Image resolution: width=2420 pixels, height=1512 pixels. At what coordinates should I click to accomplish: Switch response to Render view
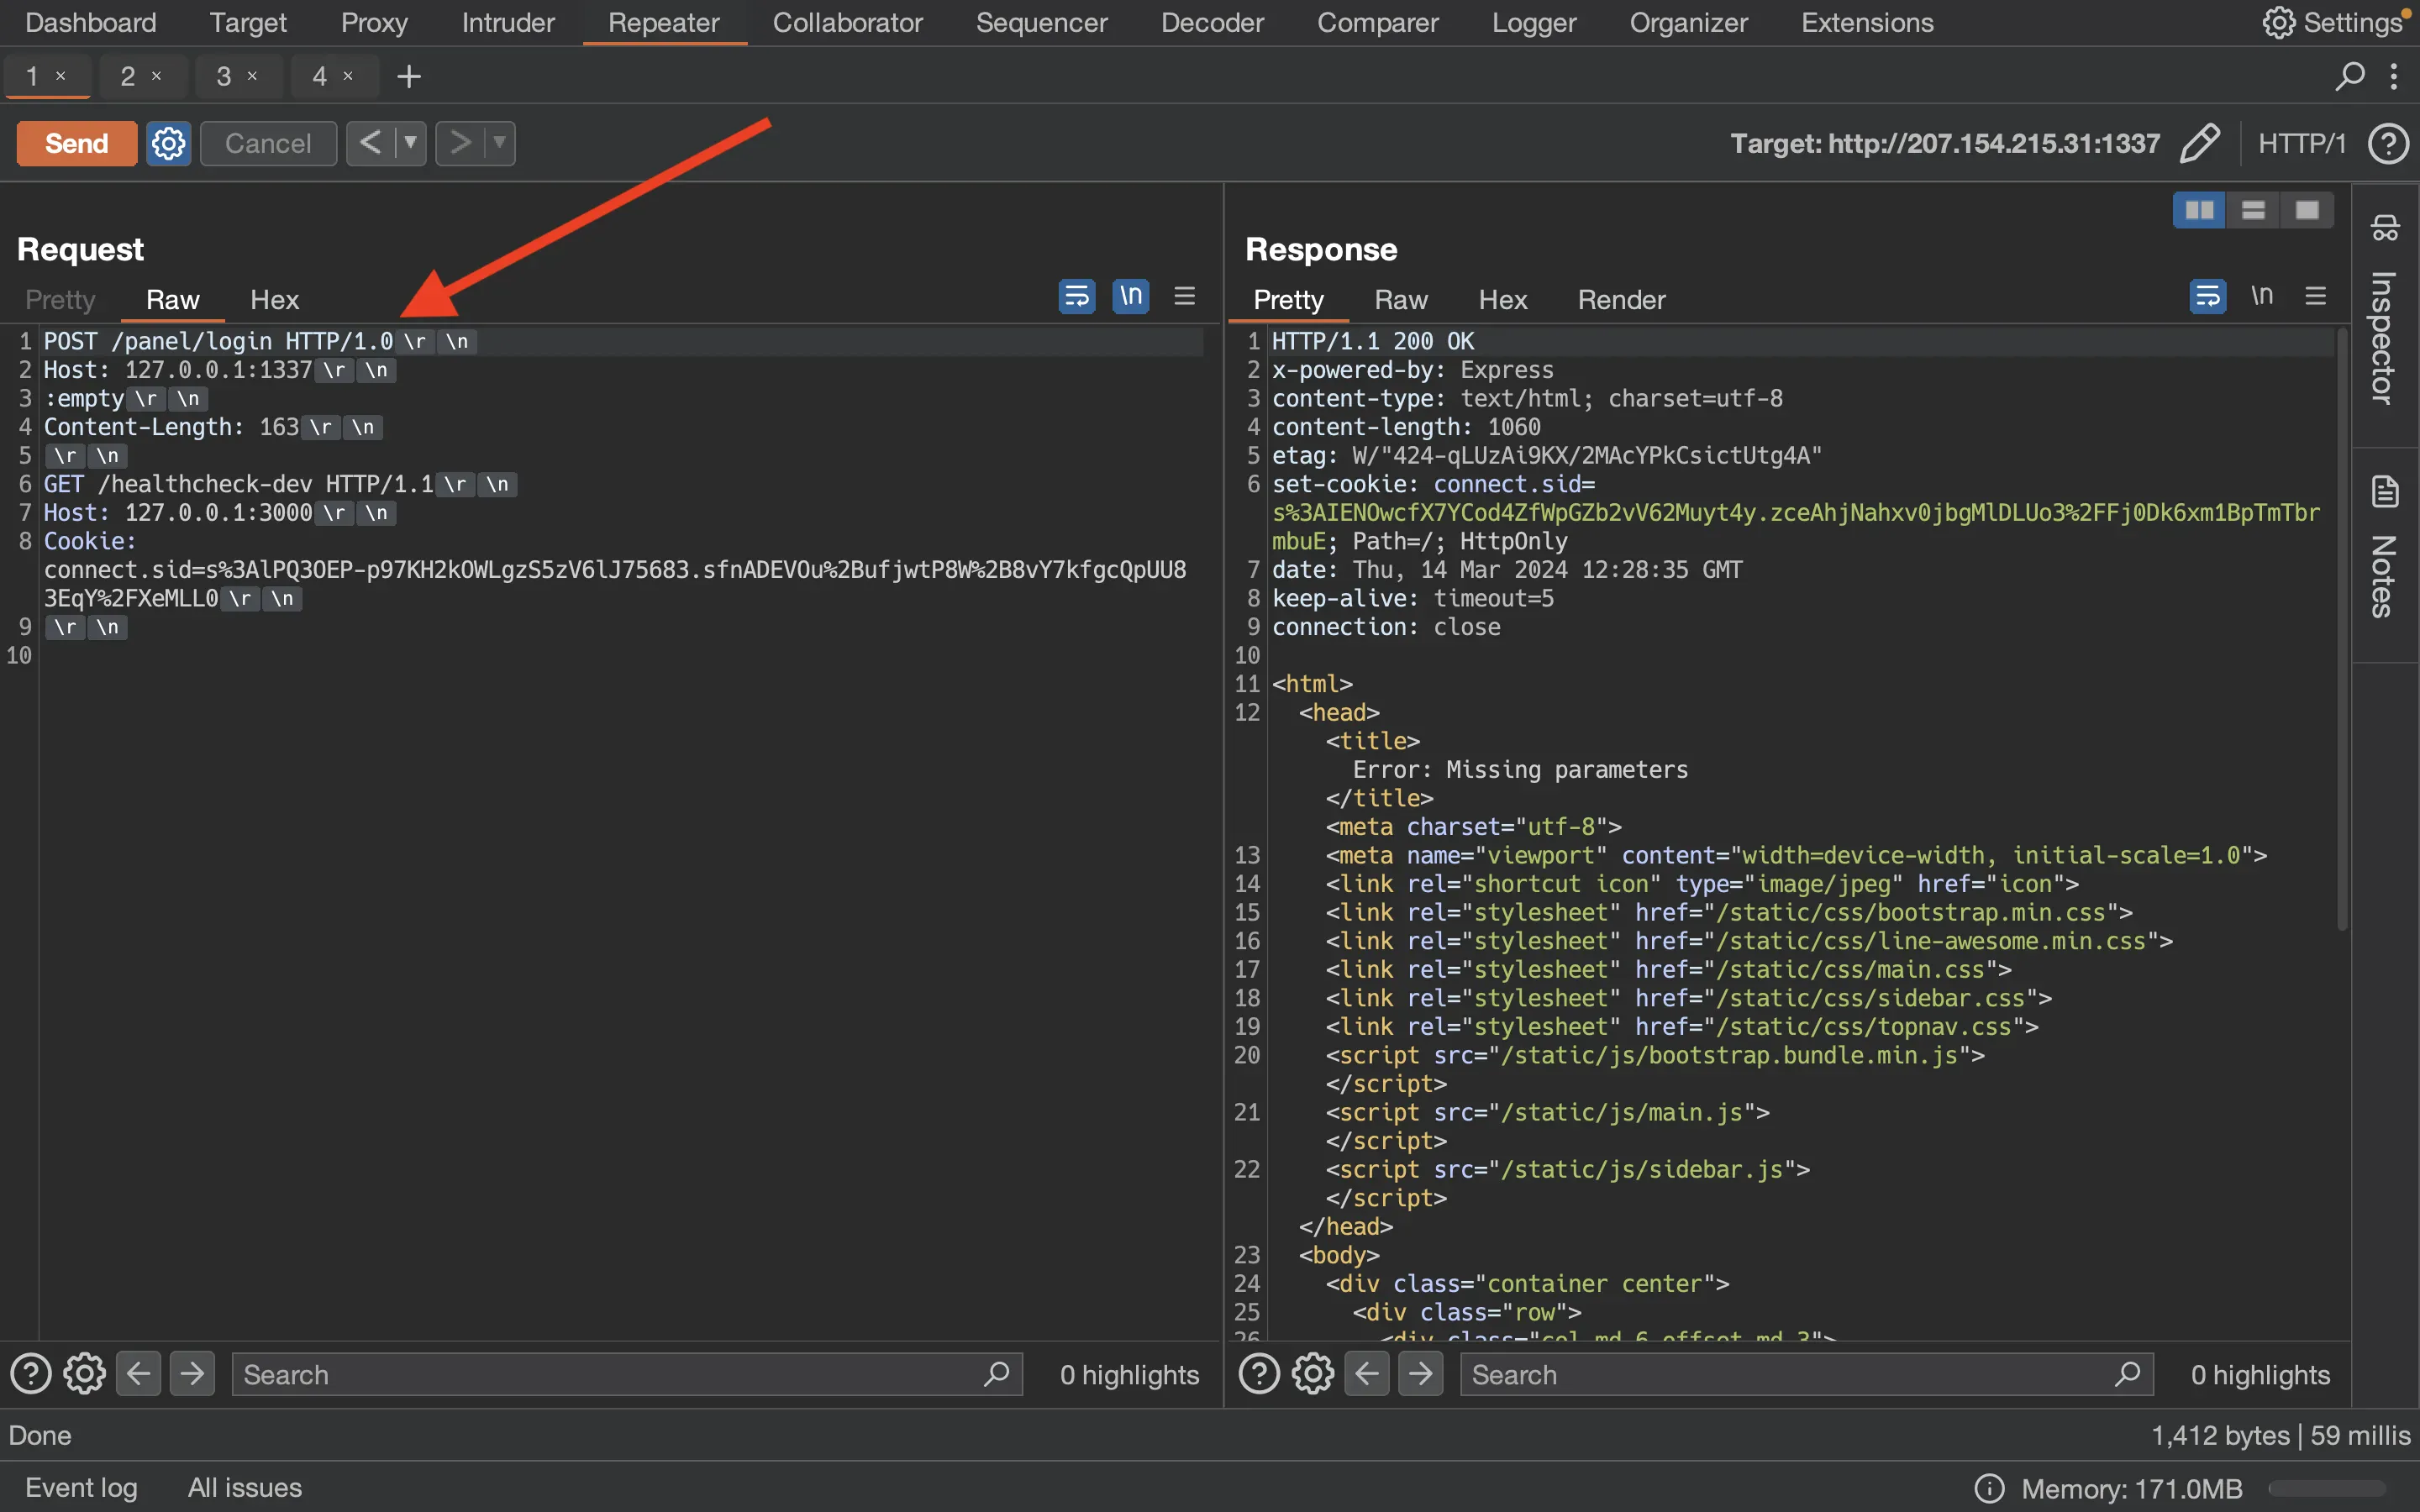click(x=1621, y=300)
